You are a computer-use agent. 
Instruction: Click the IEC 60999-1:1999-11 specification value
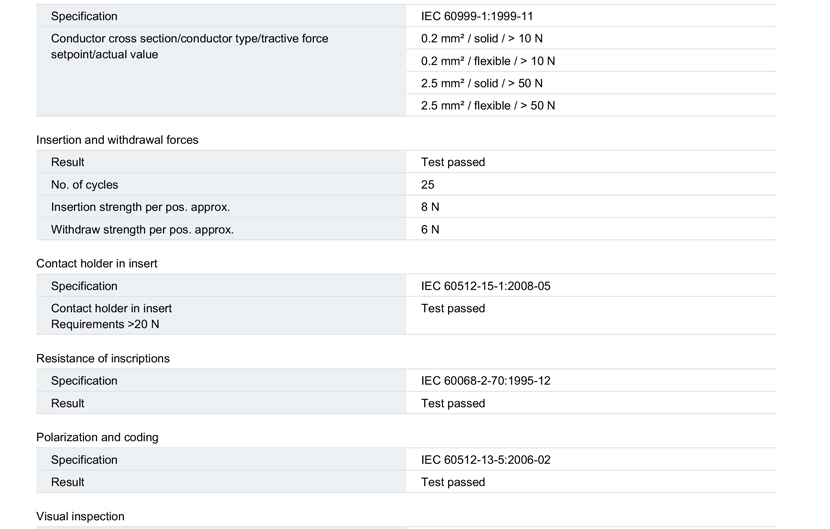click(477, 16)
